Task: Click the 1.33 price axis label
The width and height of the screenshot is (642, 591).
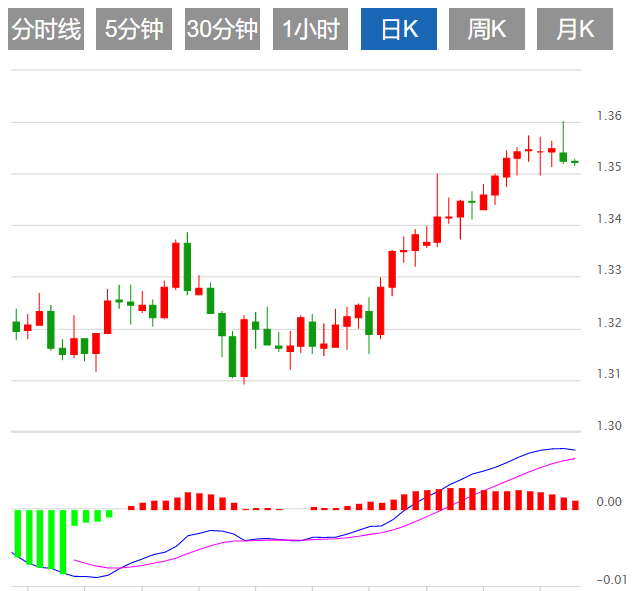Action: click(609, 270)
